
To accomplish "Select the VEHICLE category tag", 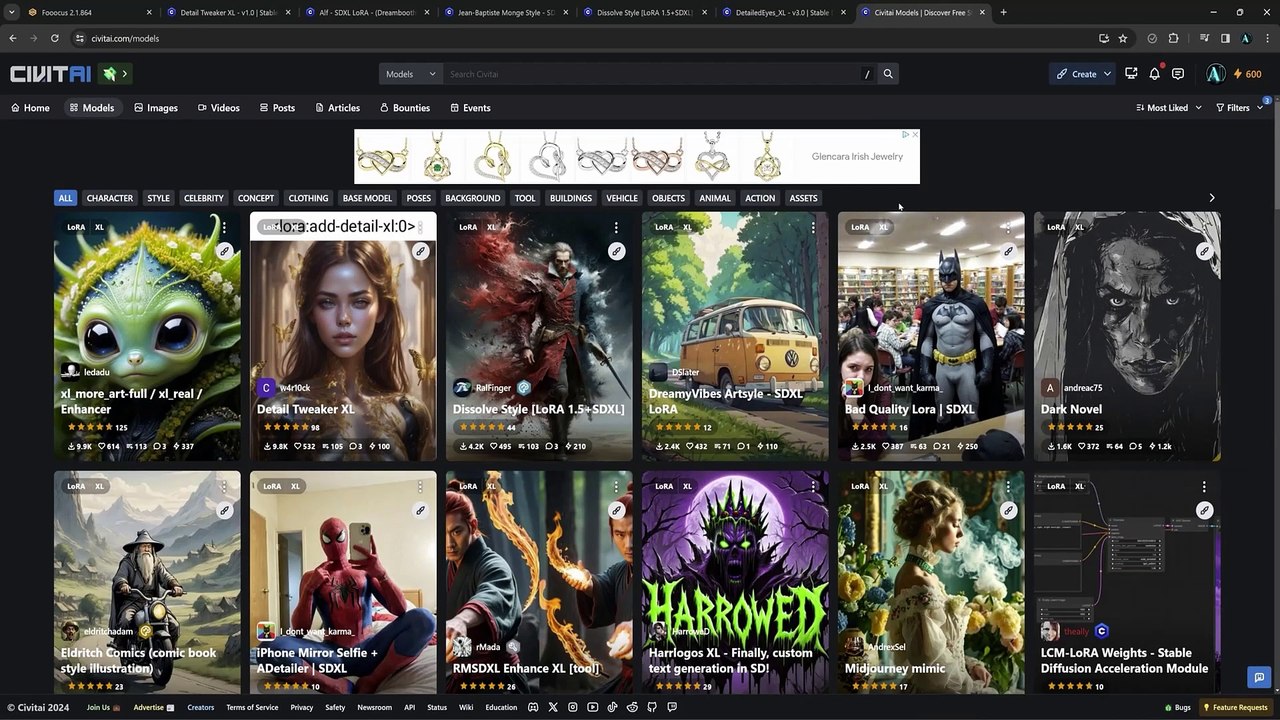I will coord(621,198).
